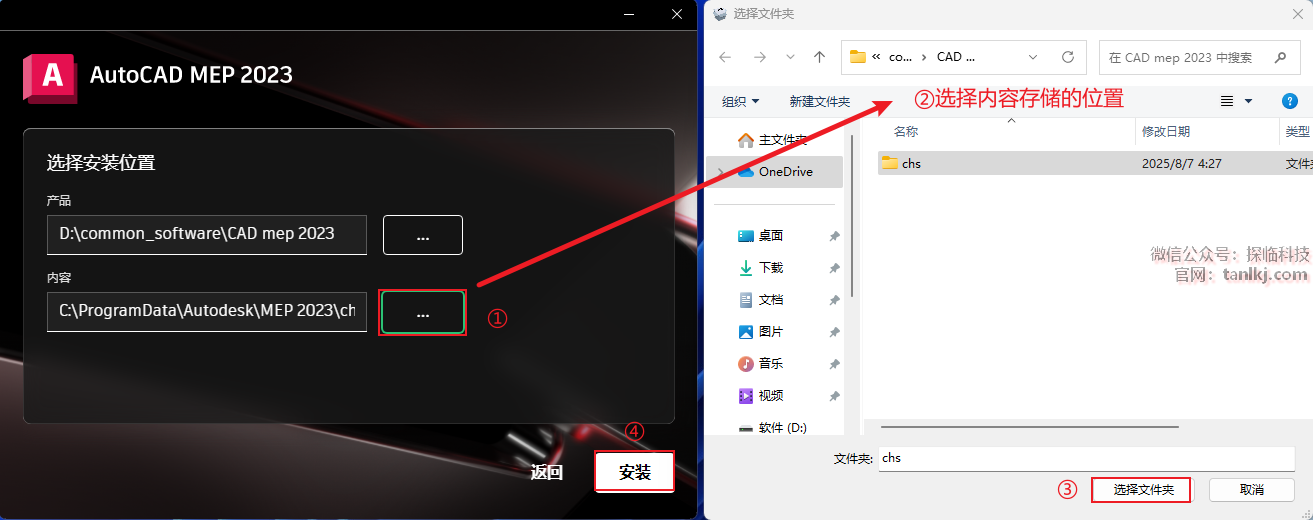Click the 文件夹 name input field

coord(1087,458)
